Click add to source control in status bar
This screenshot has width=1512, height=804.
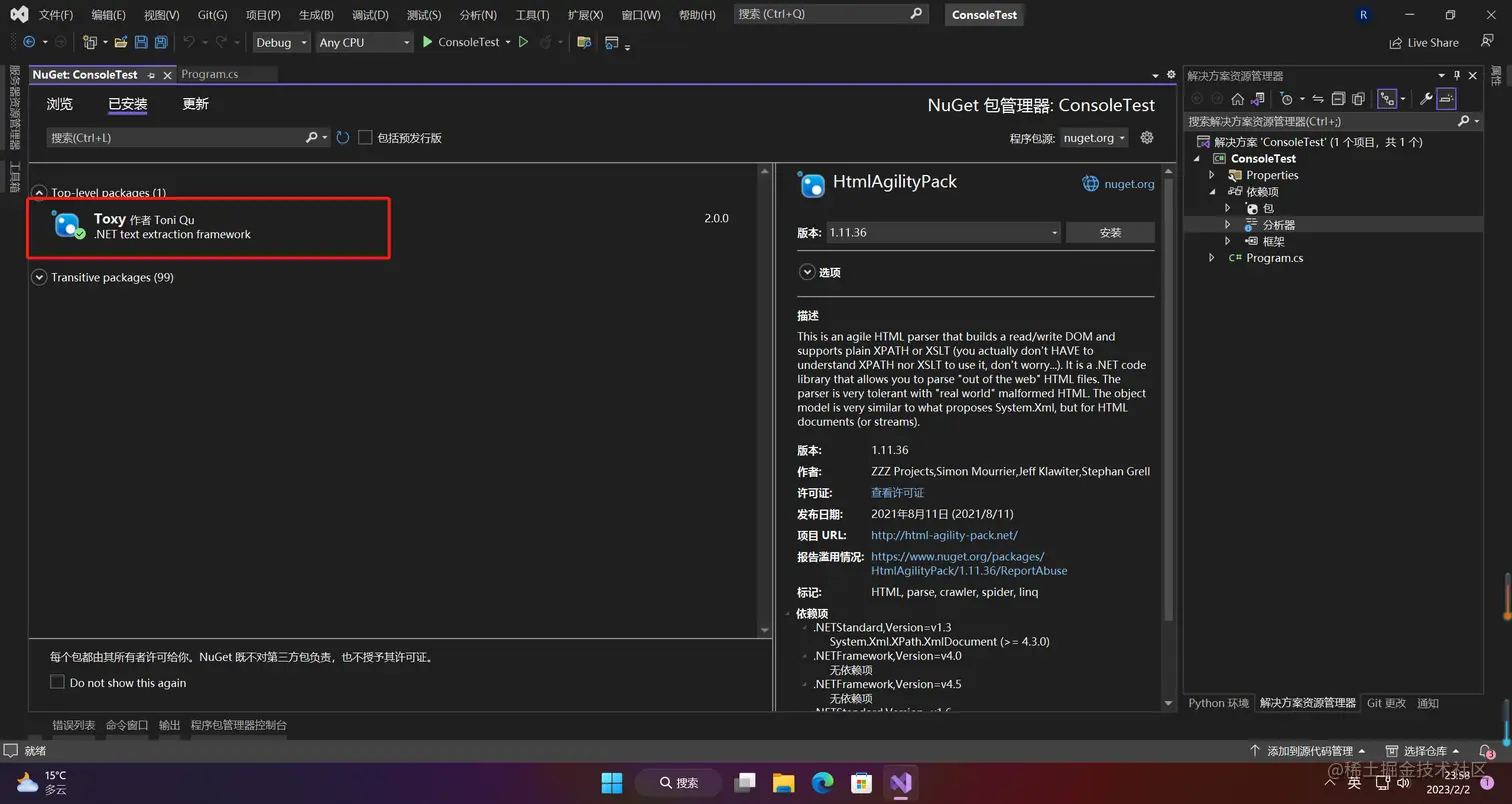[1308, 751]
